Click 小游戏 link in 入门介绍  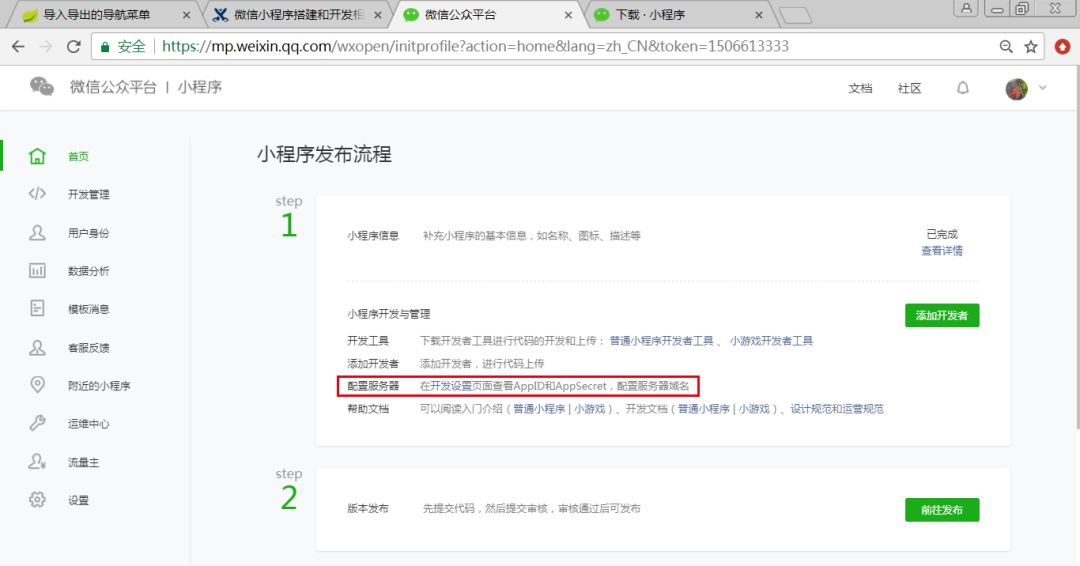pyautogui.click(x=590, y=409)
